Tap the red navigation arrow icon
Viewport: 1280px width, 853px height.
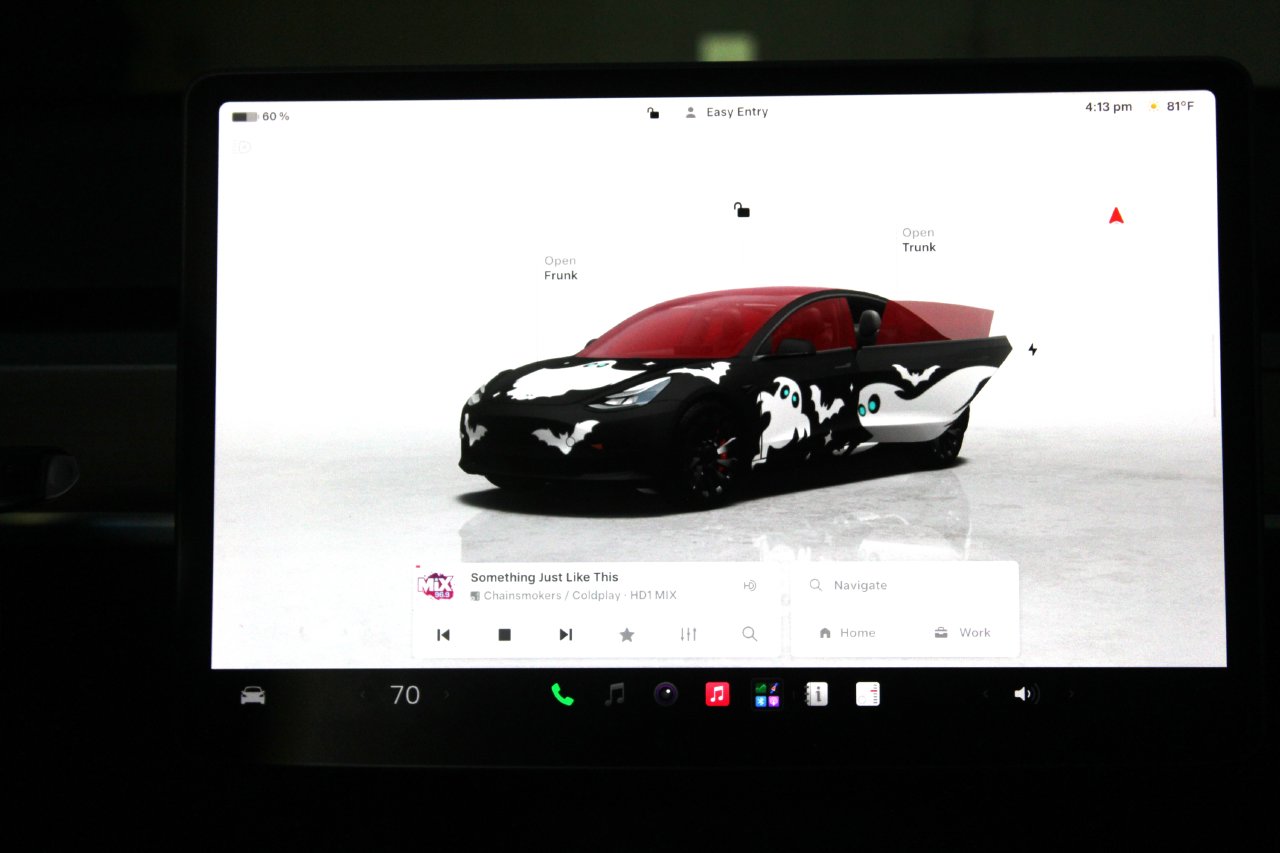[1116, 215]
